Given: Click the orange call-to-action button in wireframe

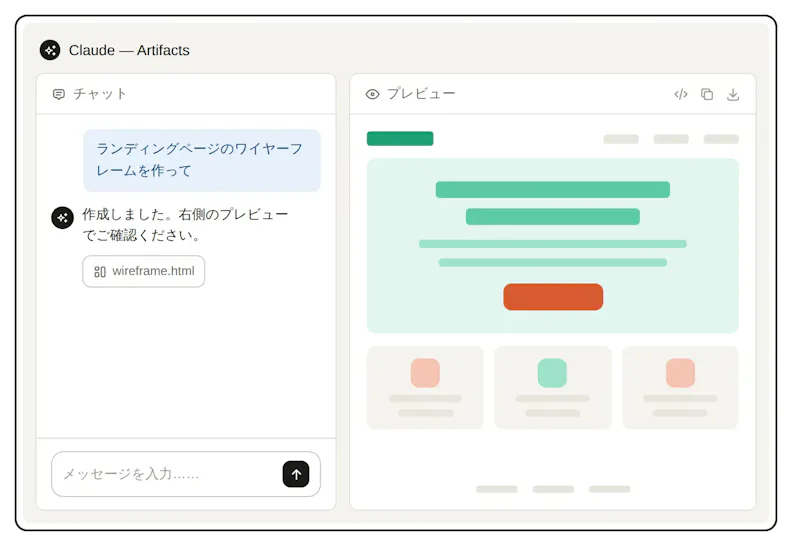Looking at the screenshot, I should click(x=553, y=297).
